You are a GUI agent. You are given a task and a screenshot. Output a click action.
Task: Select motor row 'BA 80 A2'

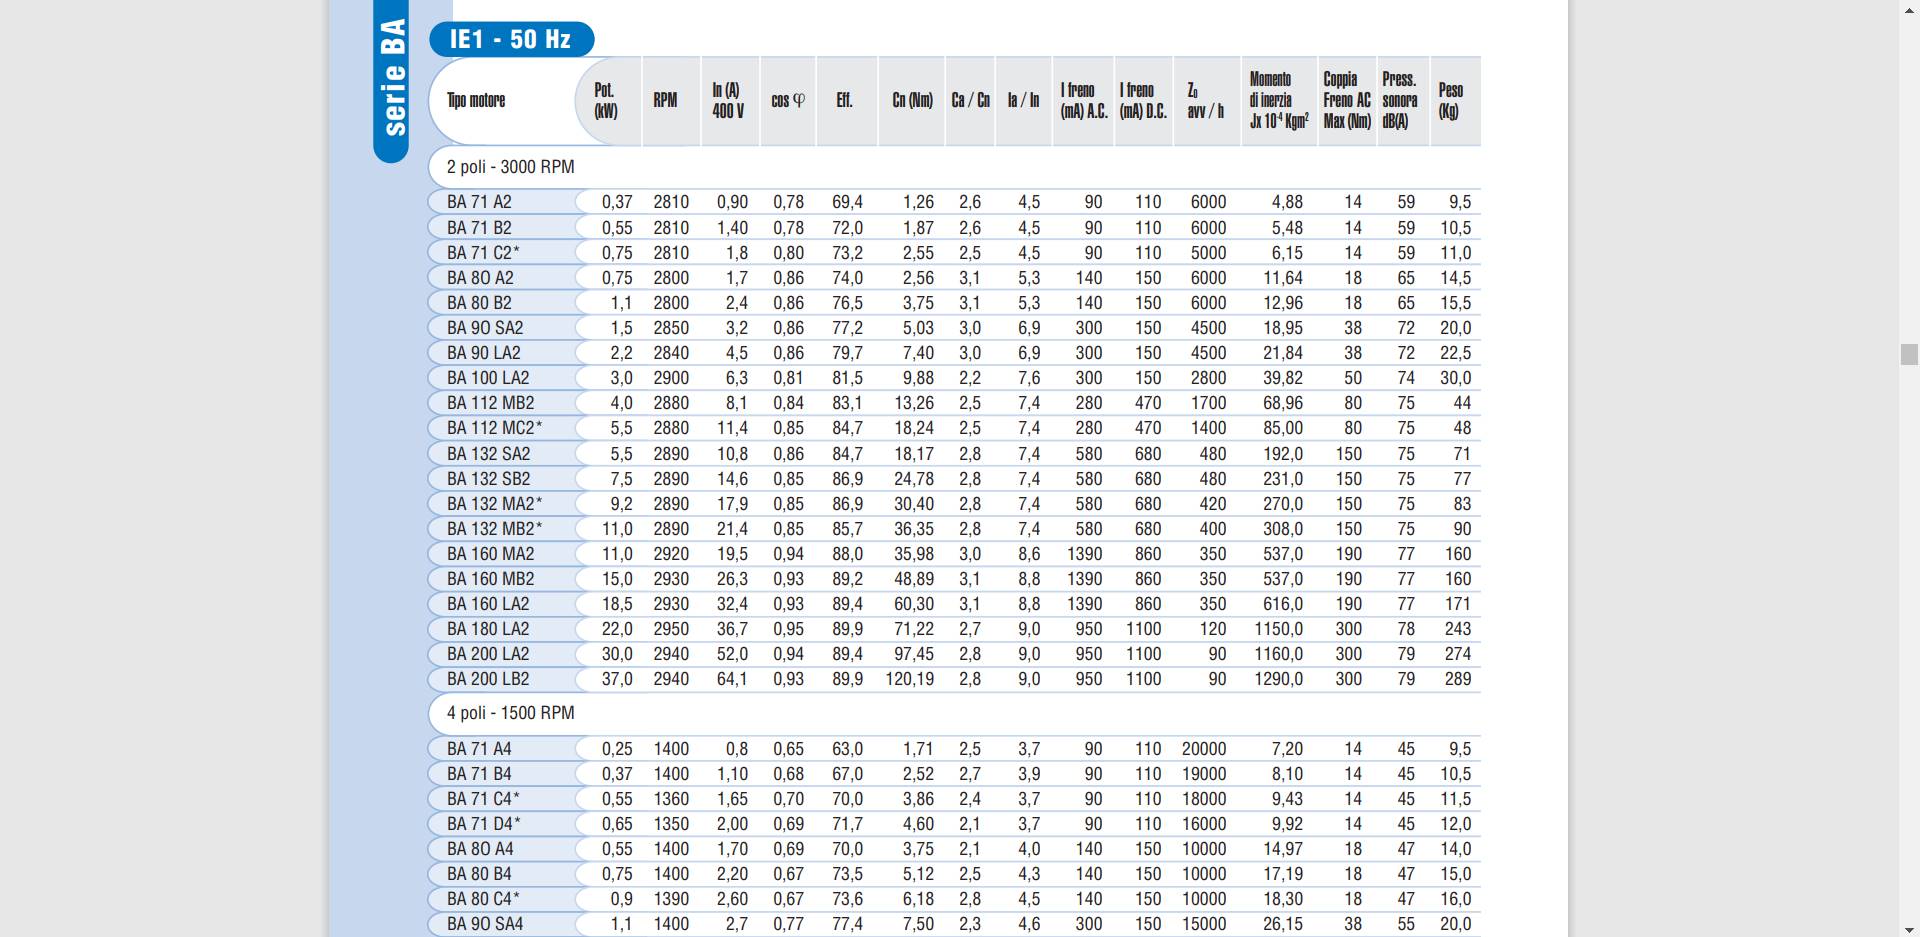(x=955, y=278)
